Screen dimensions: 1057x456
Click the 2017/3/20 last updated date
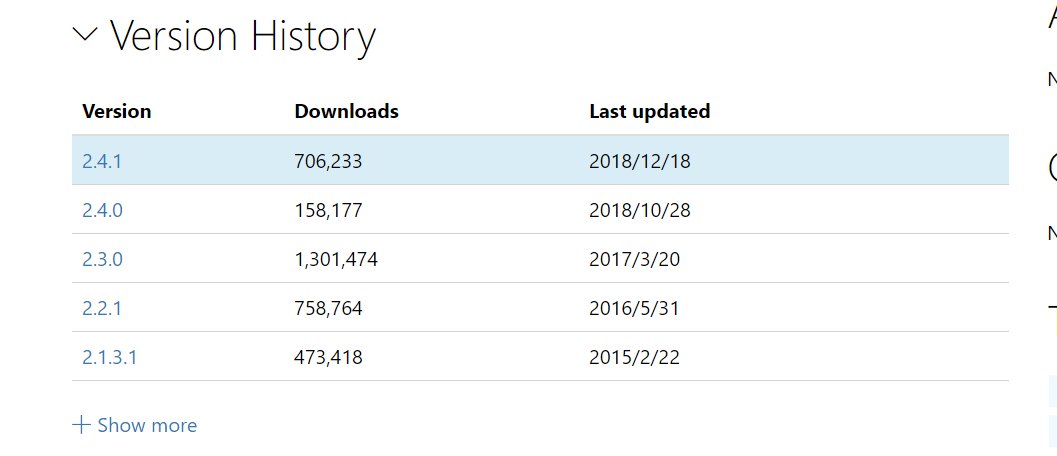[635, 259]
